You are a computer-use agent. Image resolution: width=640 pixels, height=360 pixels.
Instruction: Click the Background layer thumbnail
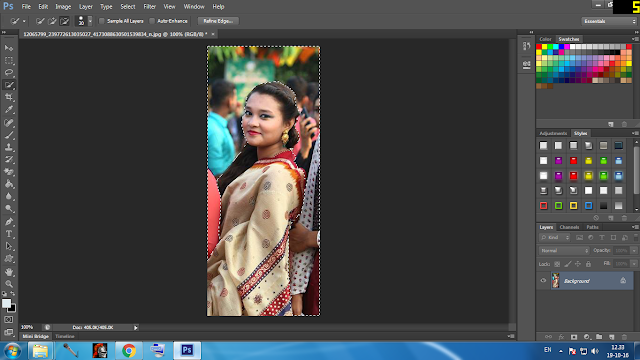pos(556,281)
